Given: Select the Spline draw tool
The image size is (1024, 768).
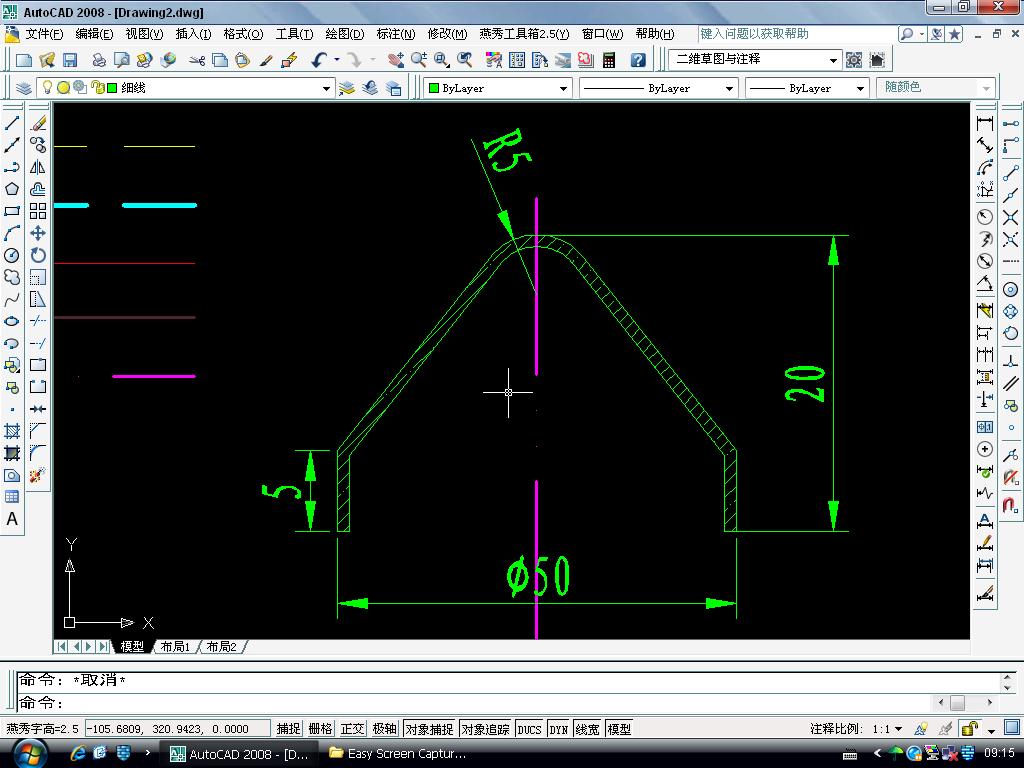Looking at the screenshot, I should (12, 300).
